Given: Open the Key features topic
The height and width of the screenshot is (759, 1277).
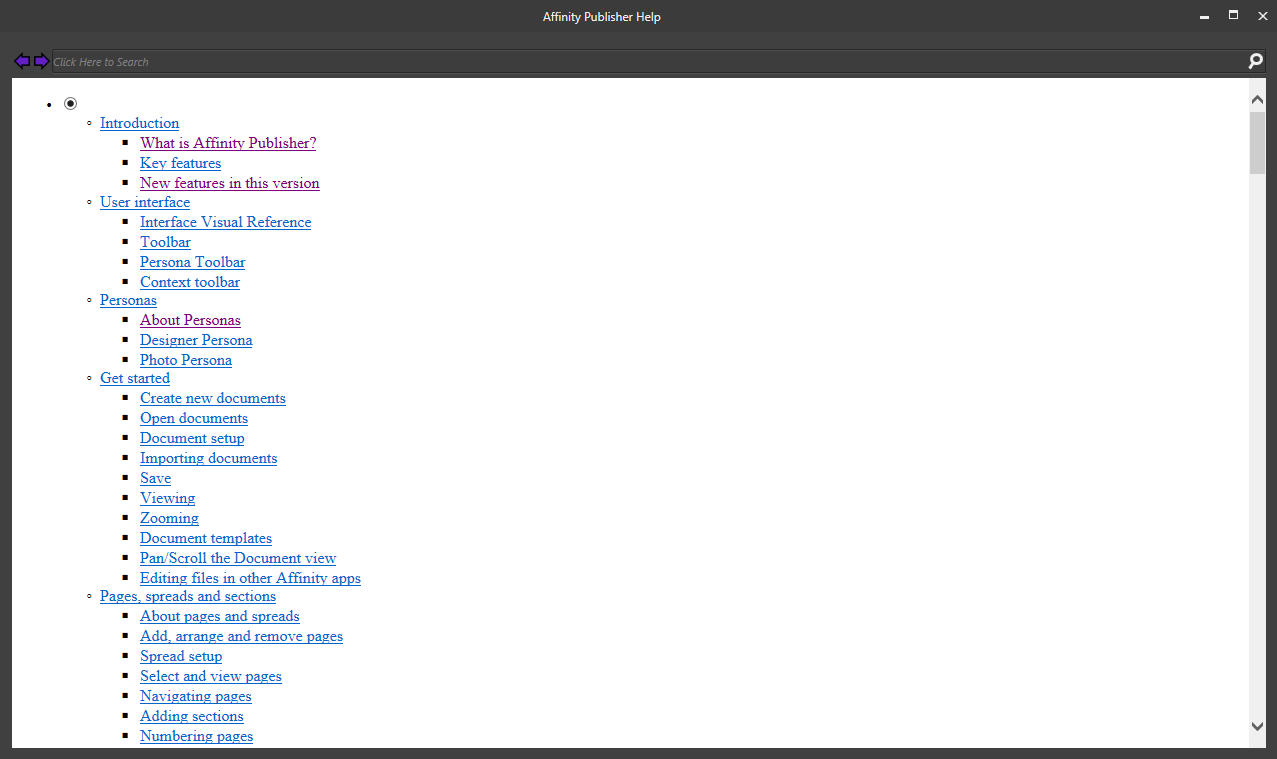Looking at the screenshot, I should [x=180, y=163].
